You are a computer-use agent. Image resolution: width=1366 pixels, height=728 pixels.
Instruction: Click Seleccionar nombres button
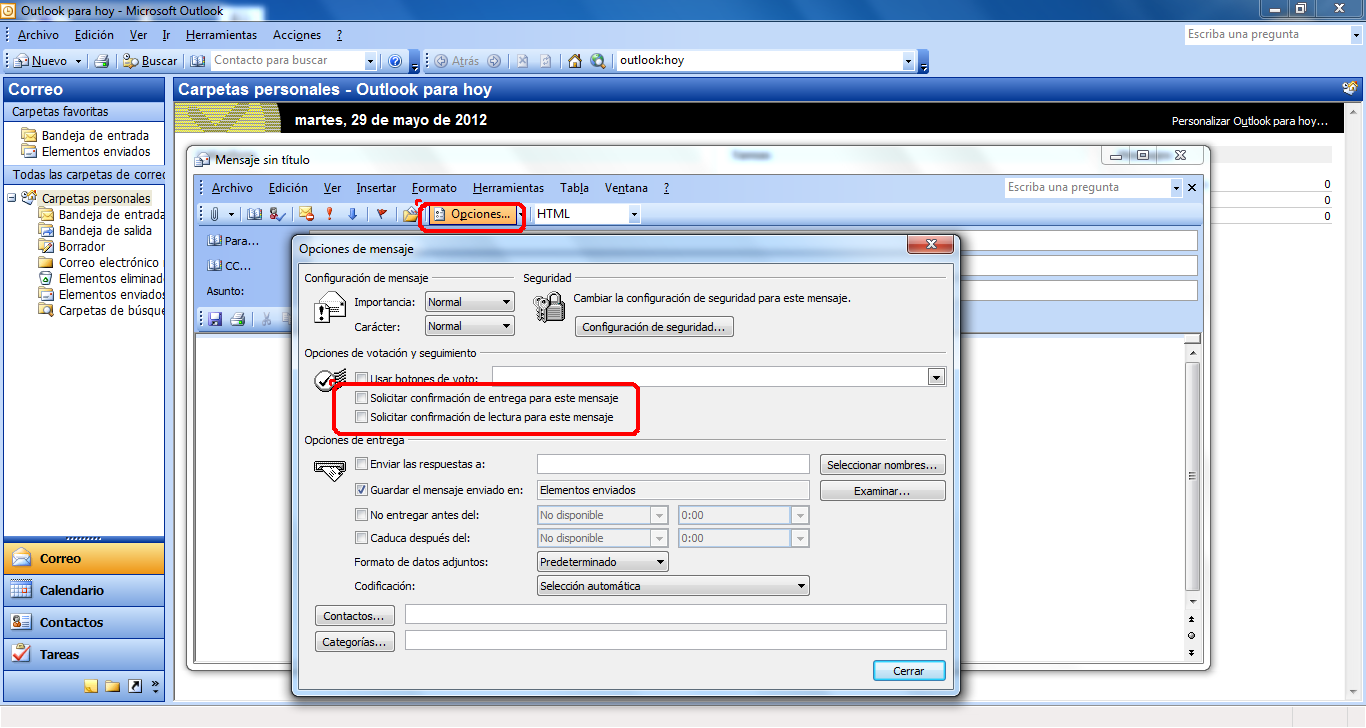[883, 465]
